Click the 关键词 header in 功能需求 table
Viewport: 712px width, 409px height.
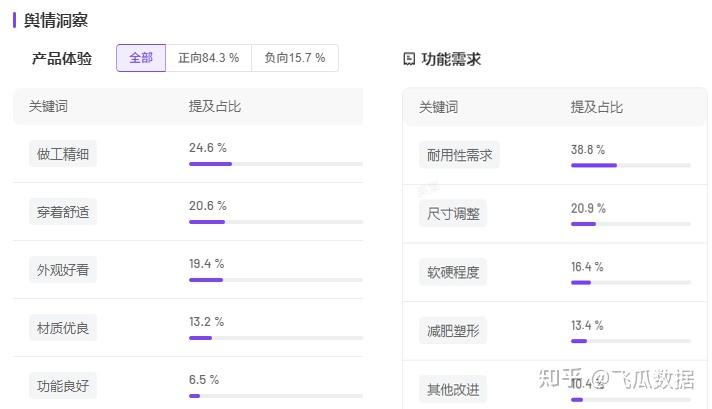pyautogui.click(x=438, y=108)
